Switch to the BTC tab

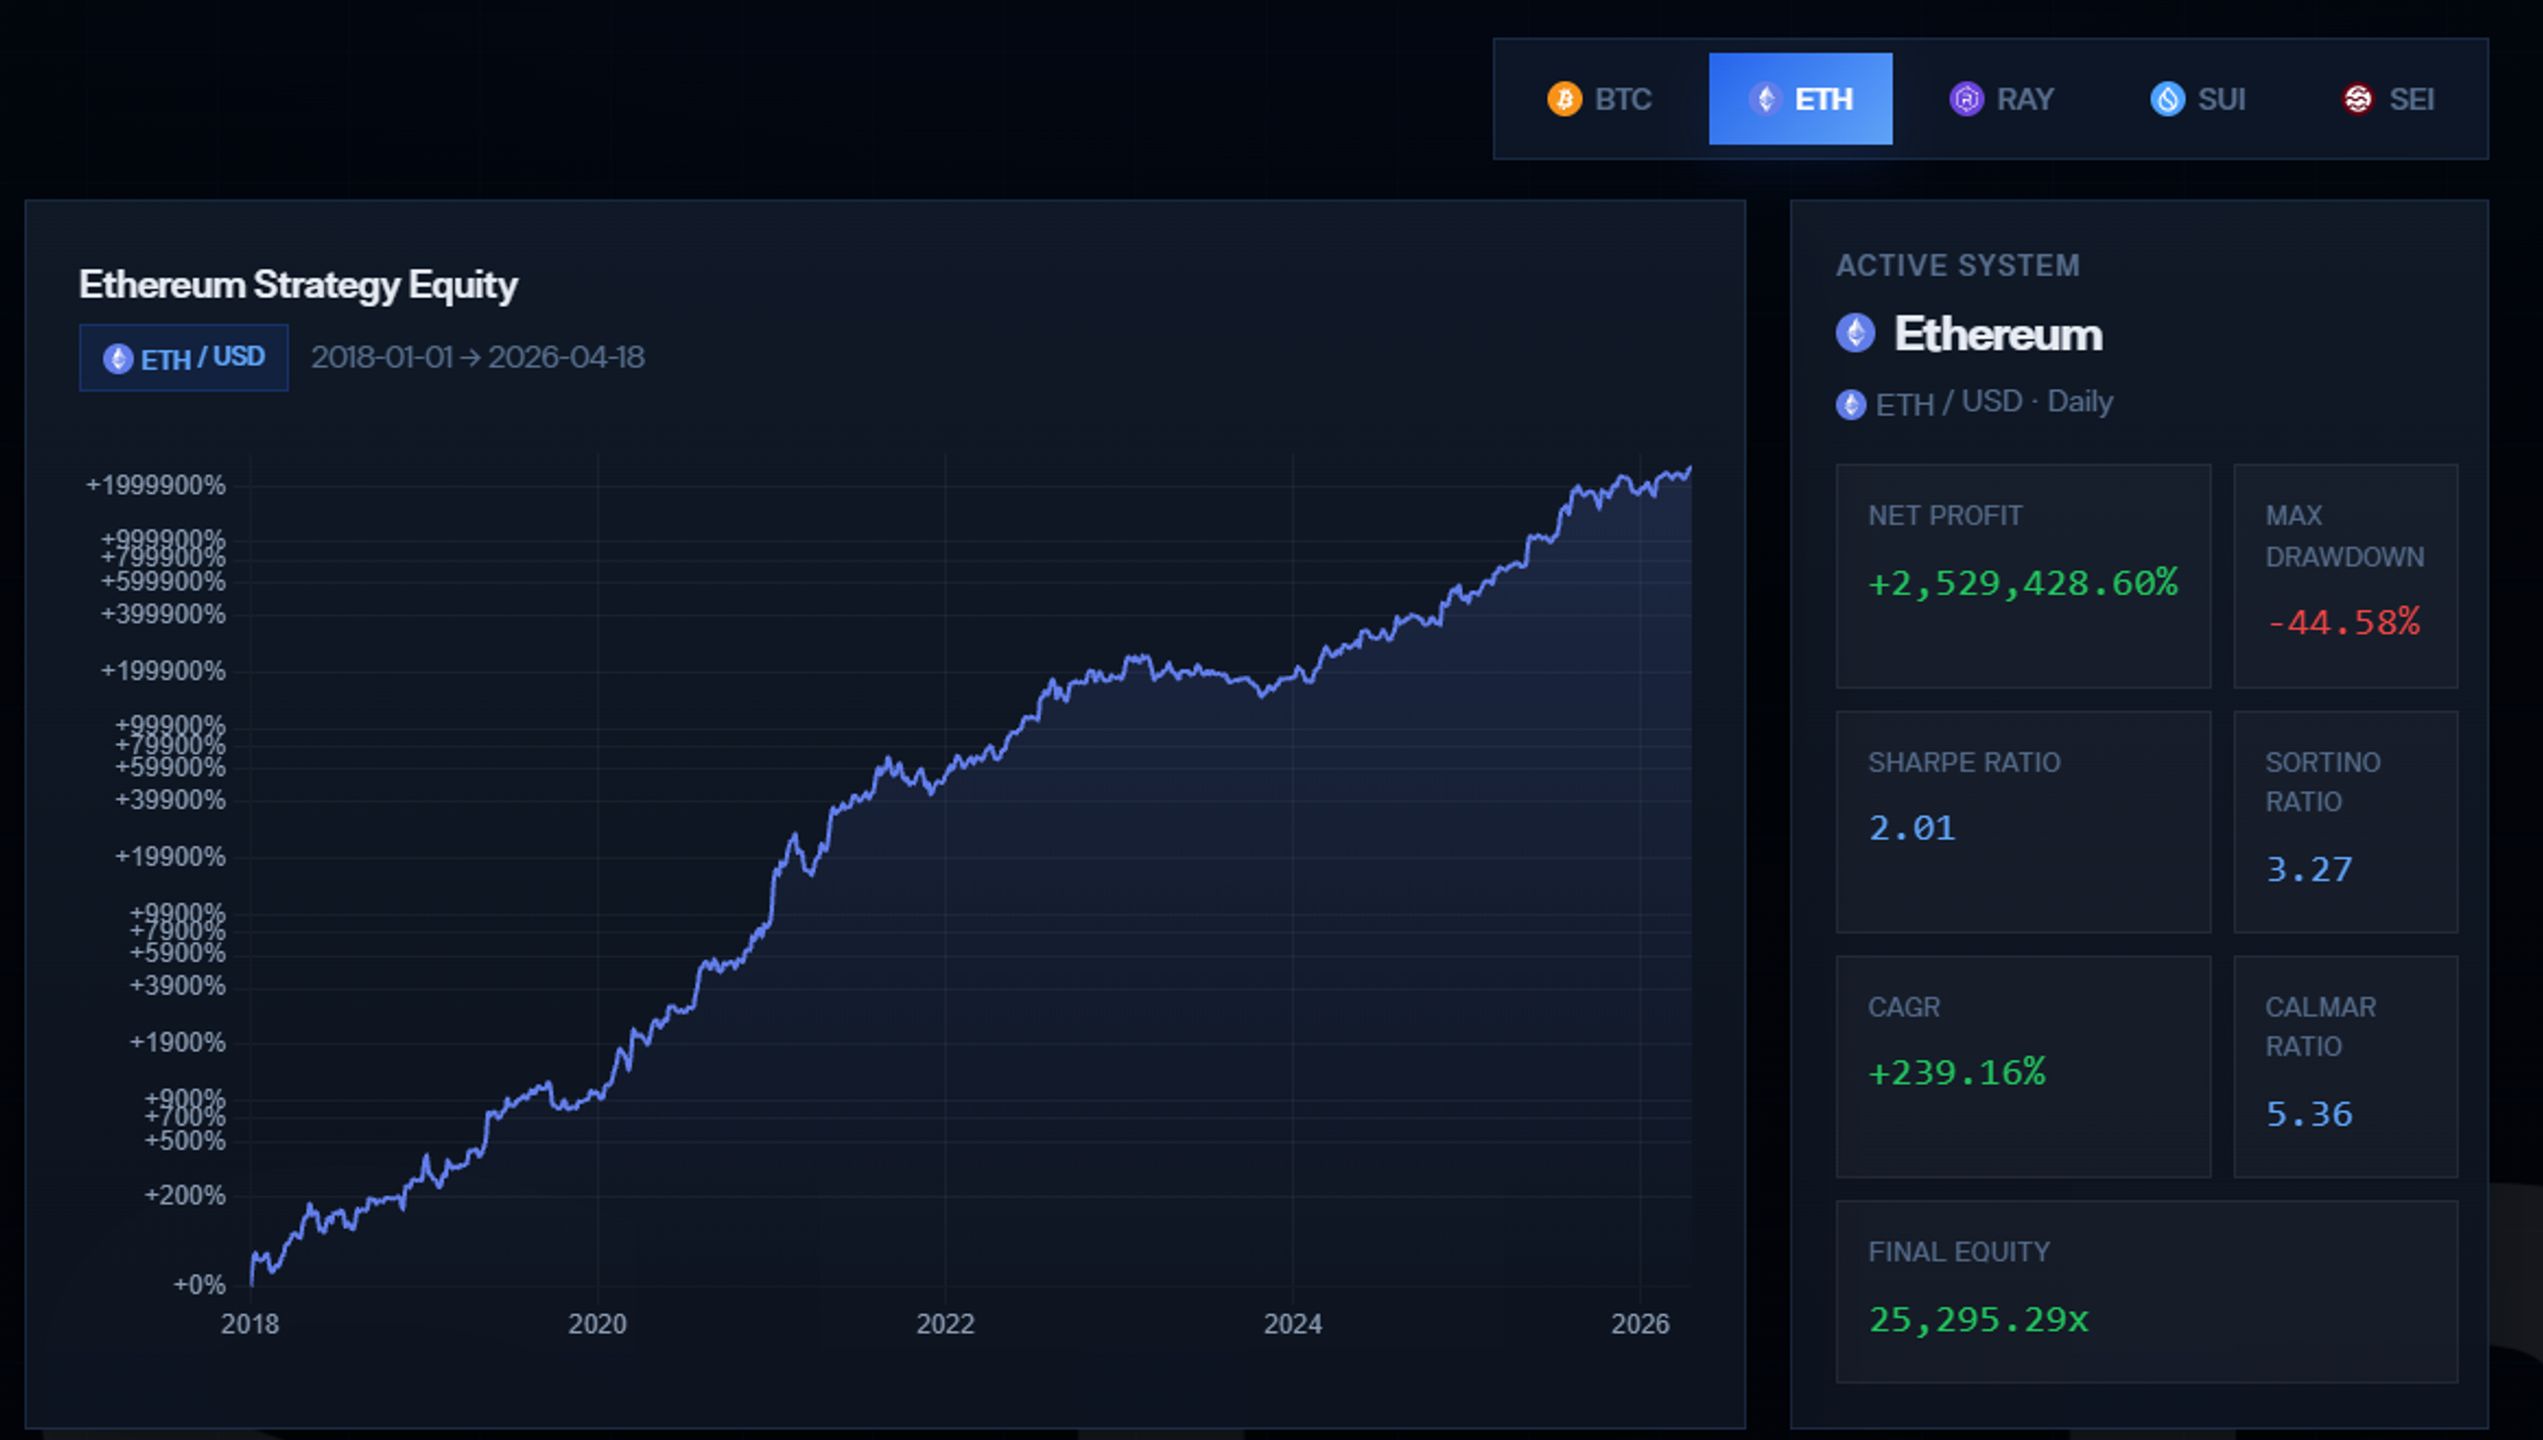(x=1600, y=99)
